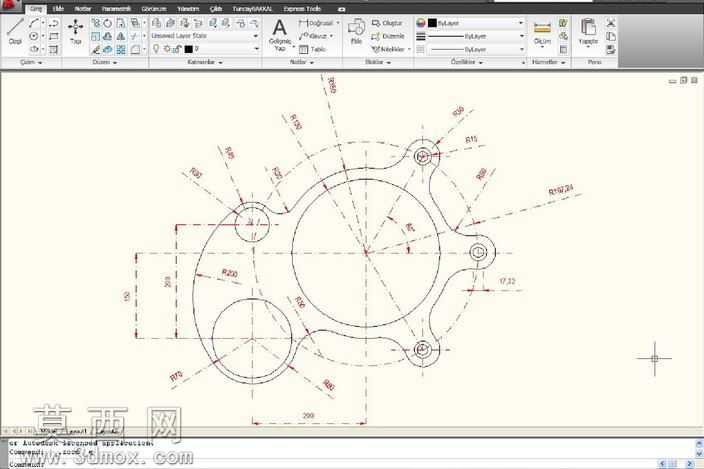
Task: Switch to the Görünüm ribbon tab
Action: pyautogui.click(x=154, y=9)
